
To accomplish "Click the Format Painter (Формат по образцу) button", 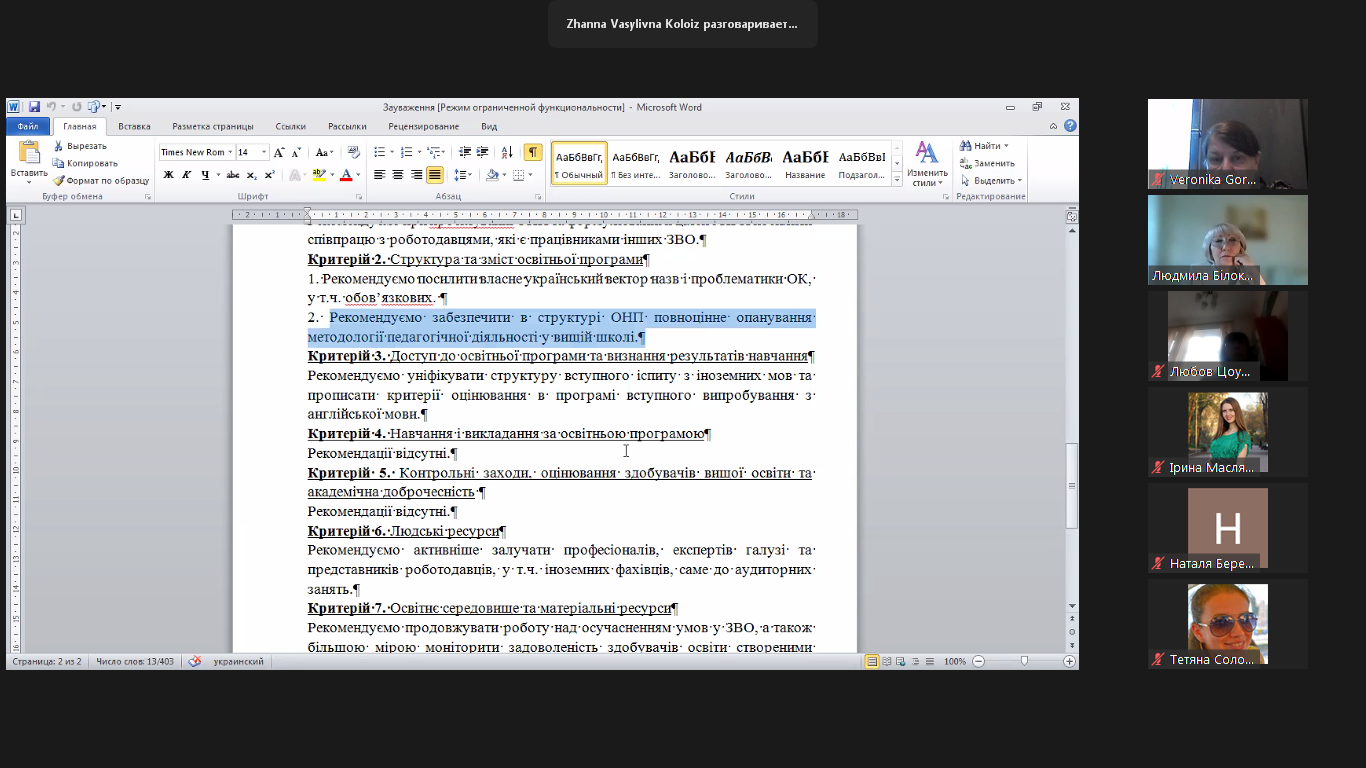I will point(101,181).
